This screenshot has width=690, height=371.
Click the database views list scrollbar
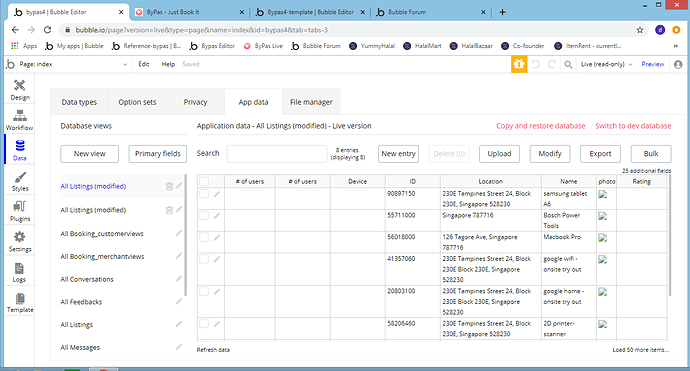(185, 235)
